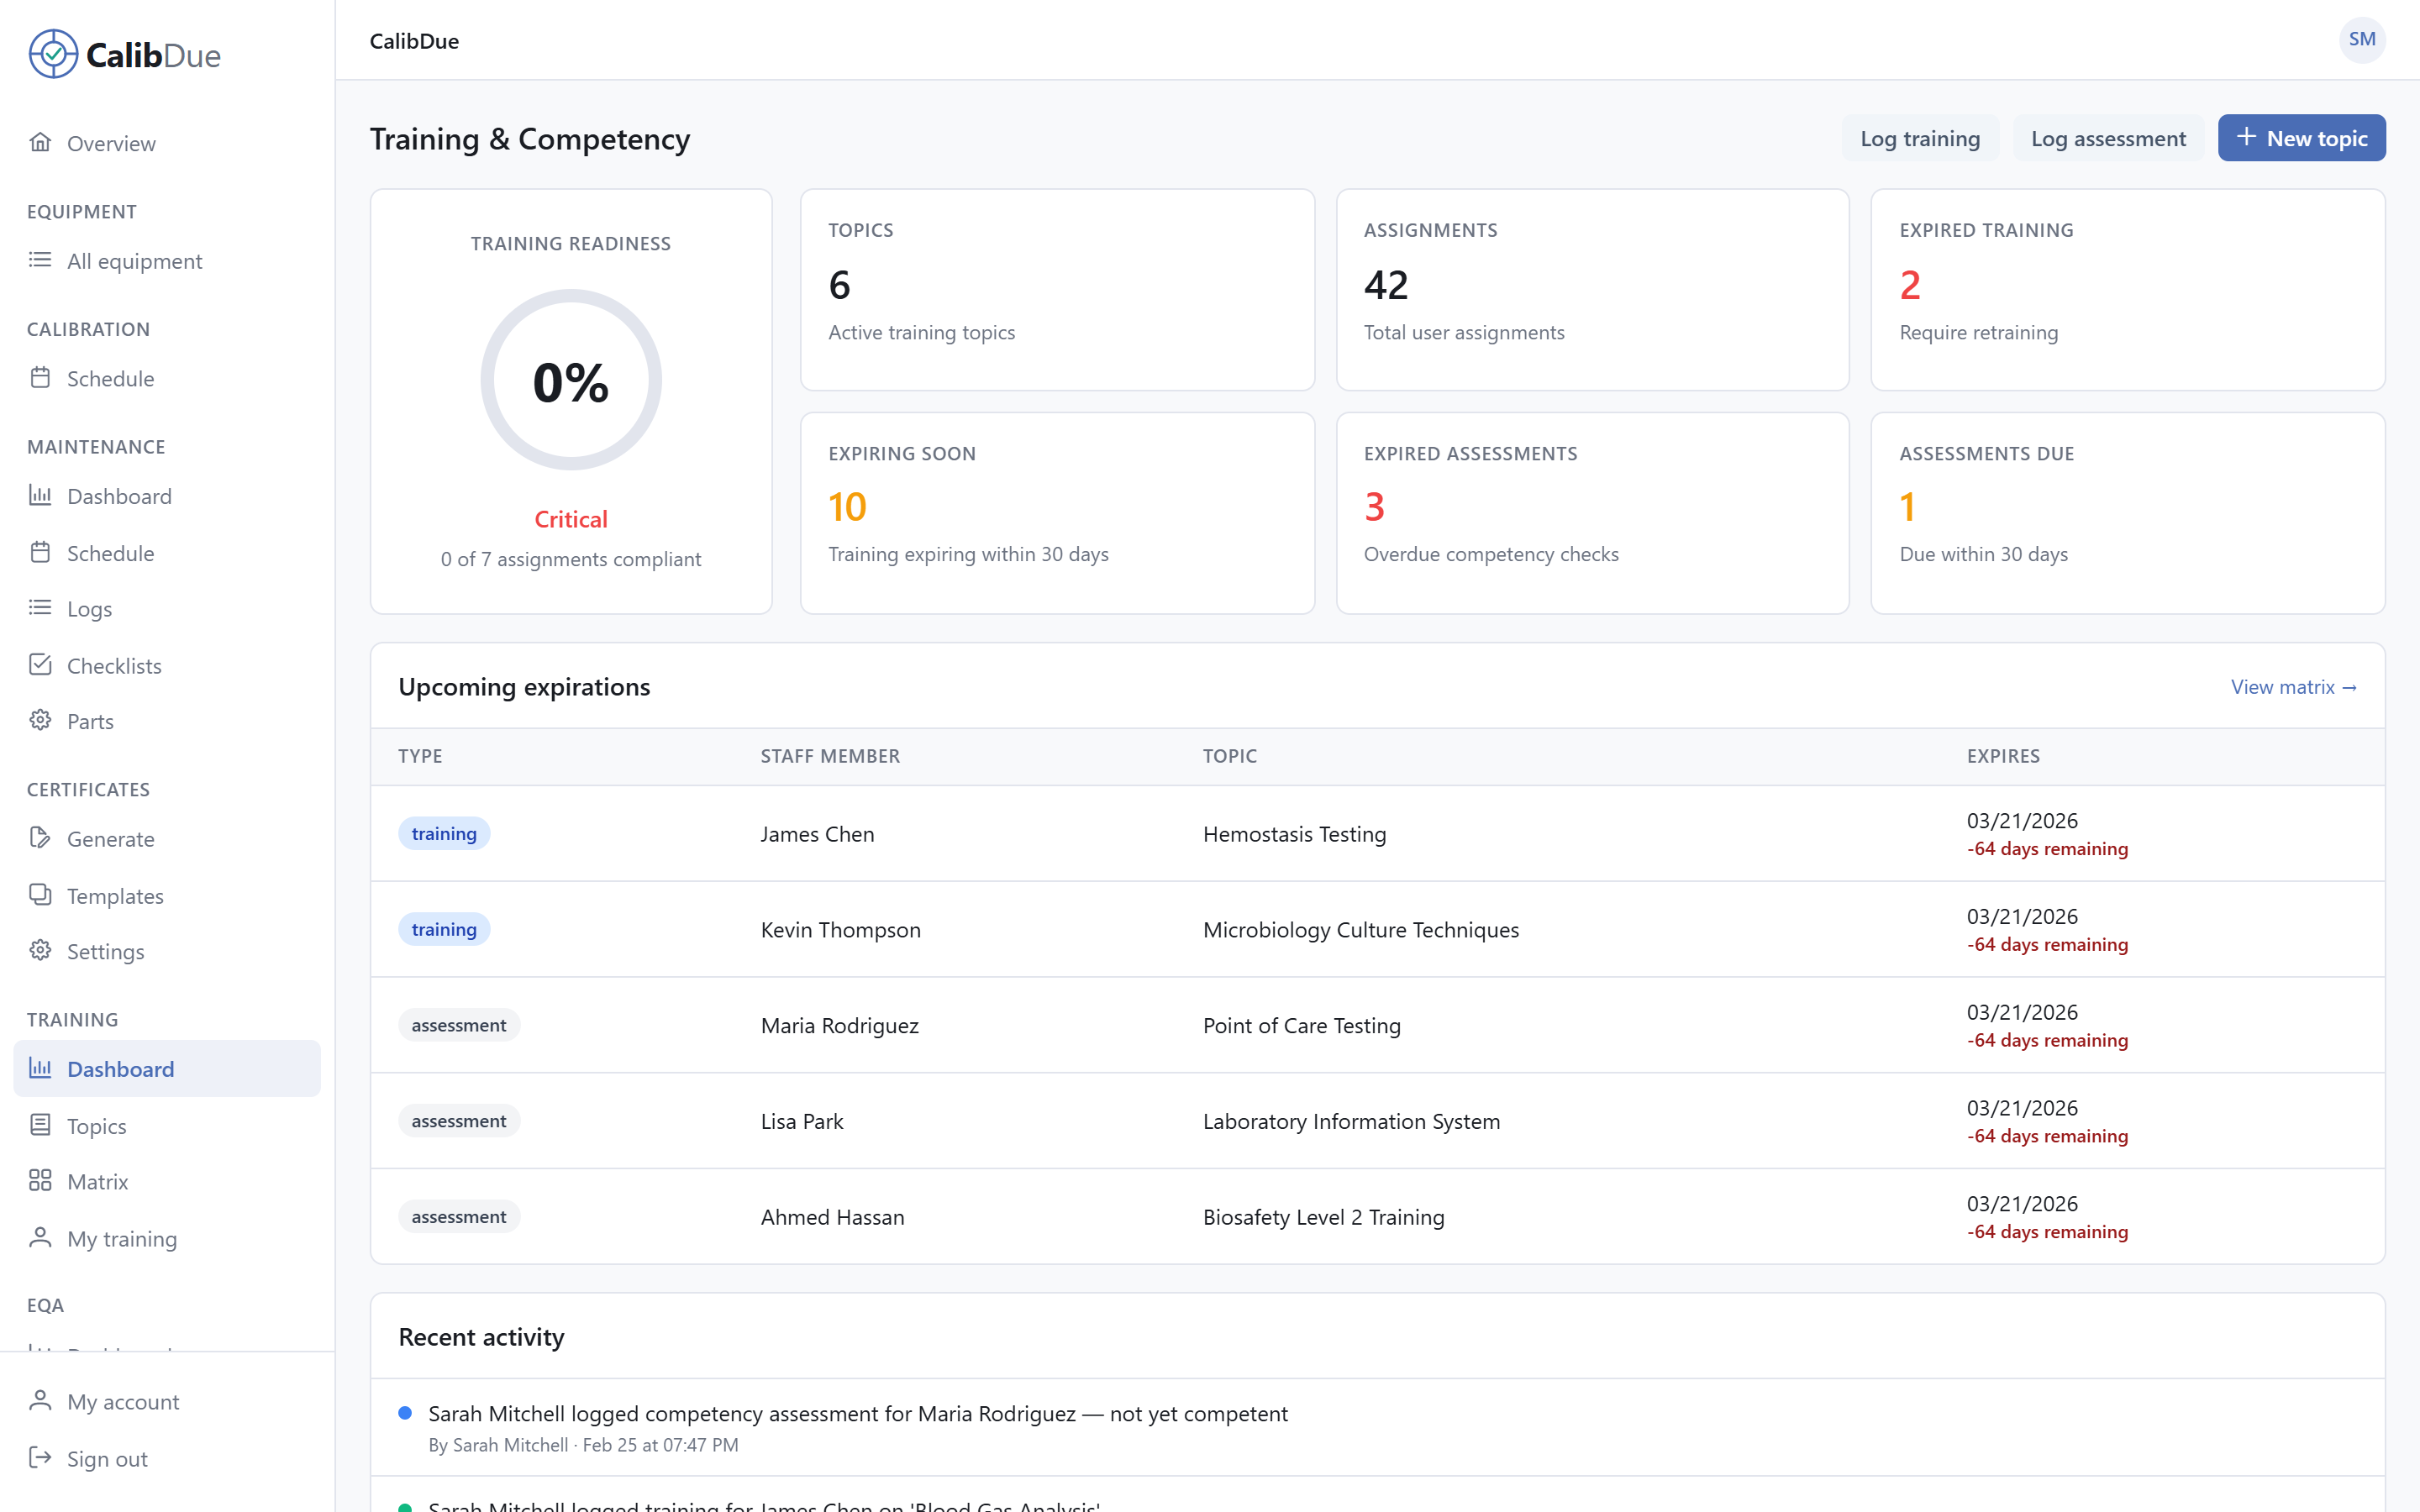
Task: Click the CalibDue header title
Action: click(x=414, y=41)
